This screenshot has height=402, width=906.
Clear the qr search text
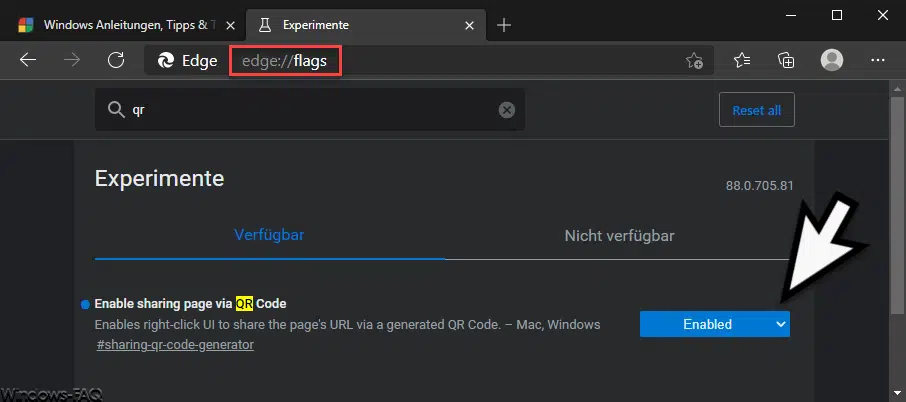(x=507, y=110)
